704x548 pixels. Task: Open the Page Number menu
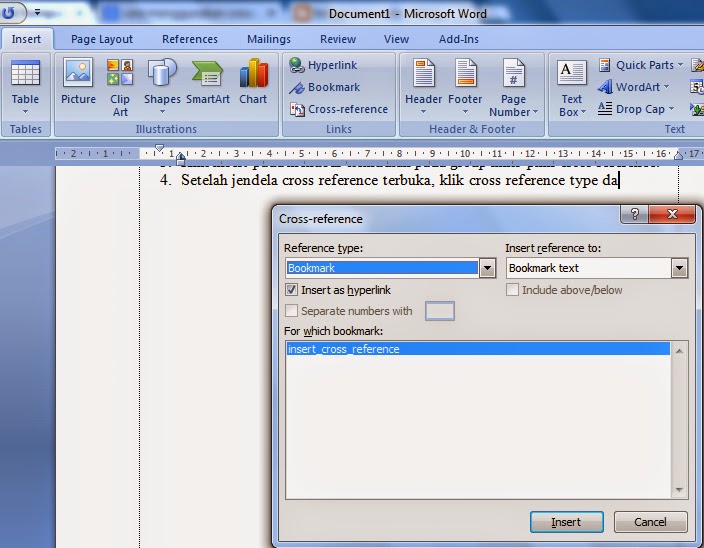coord(513,88)
